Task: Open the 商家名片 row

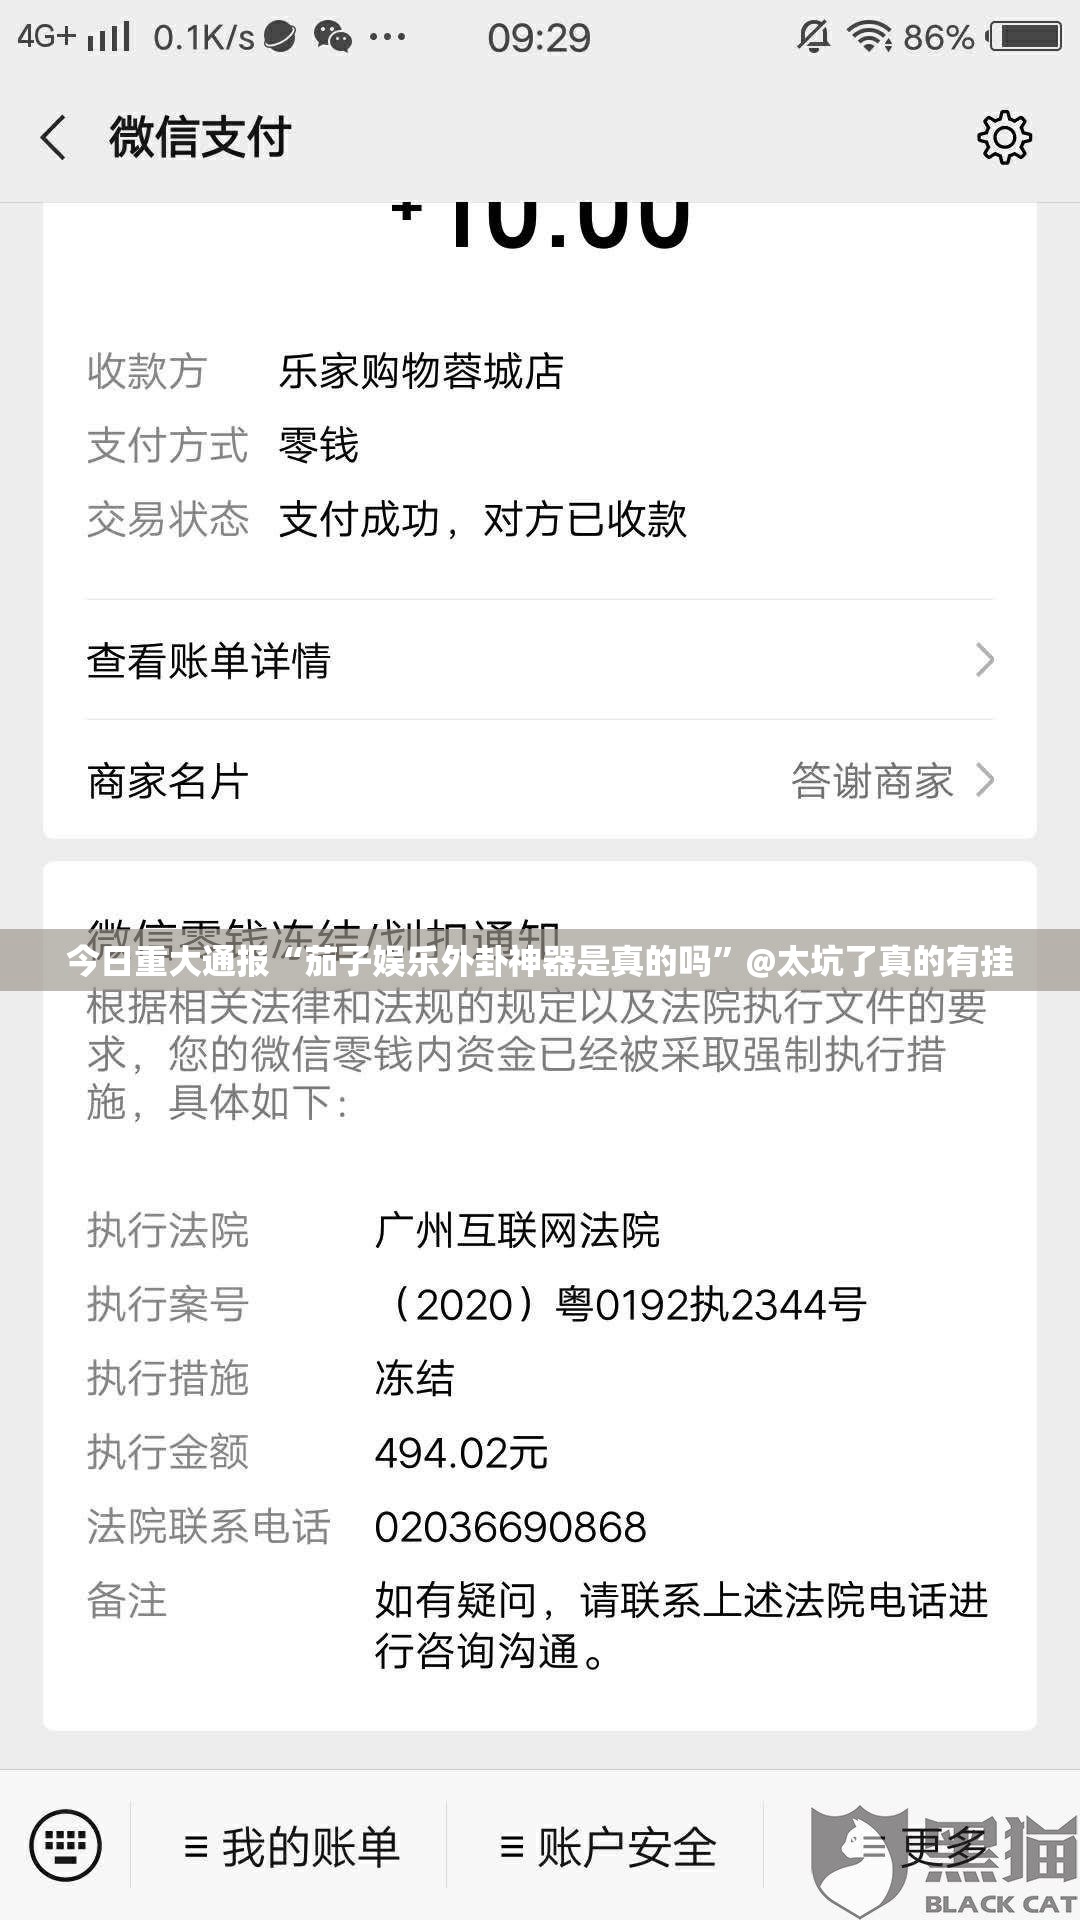Action: 540,780
